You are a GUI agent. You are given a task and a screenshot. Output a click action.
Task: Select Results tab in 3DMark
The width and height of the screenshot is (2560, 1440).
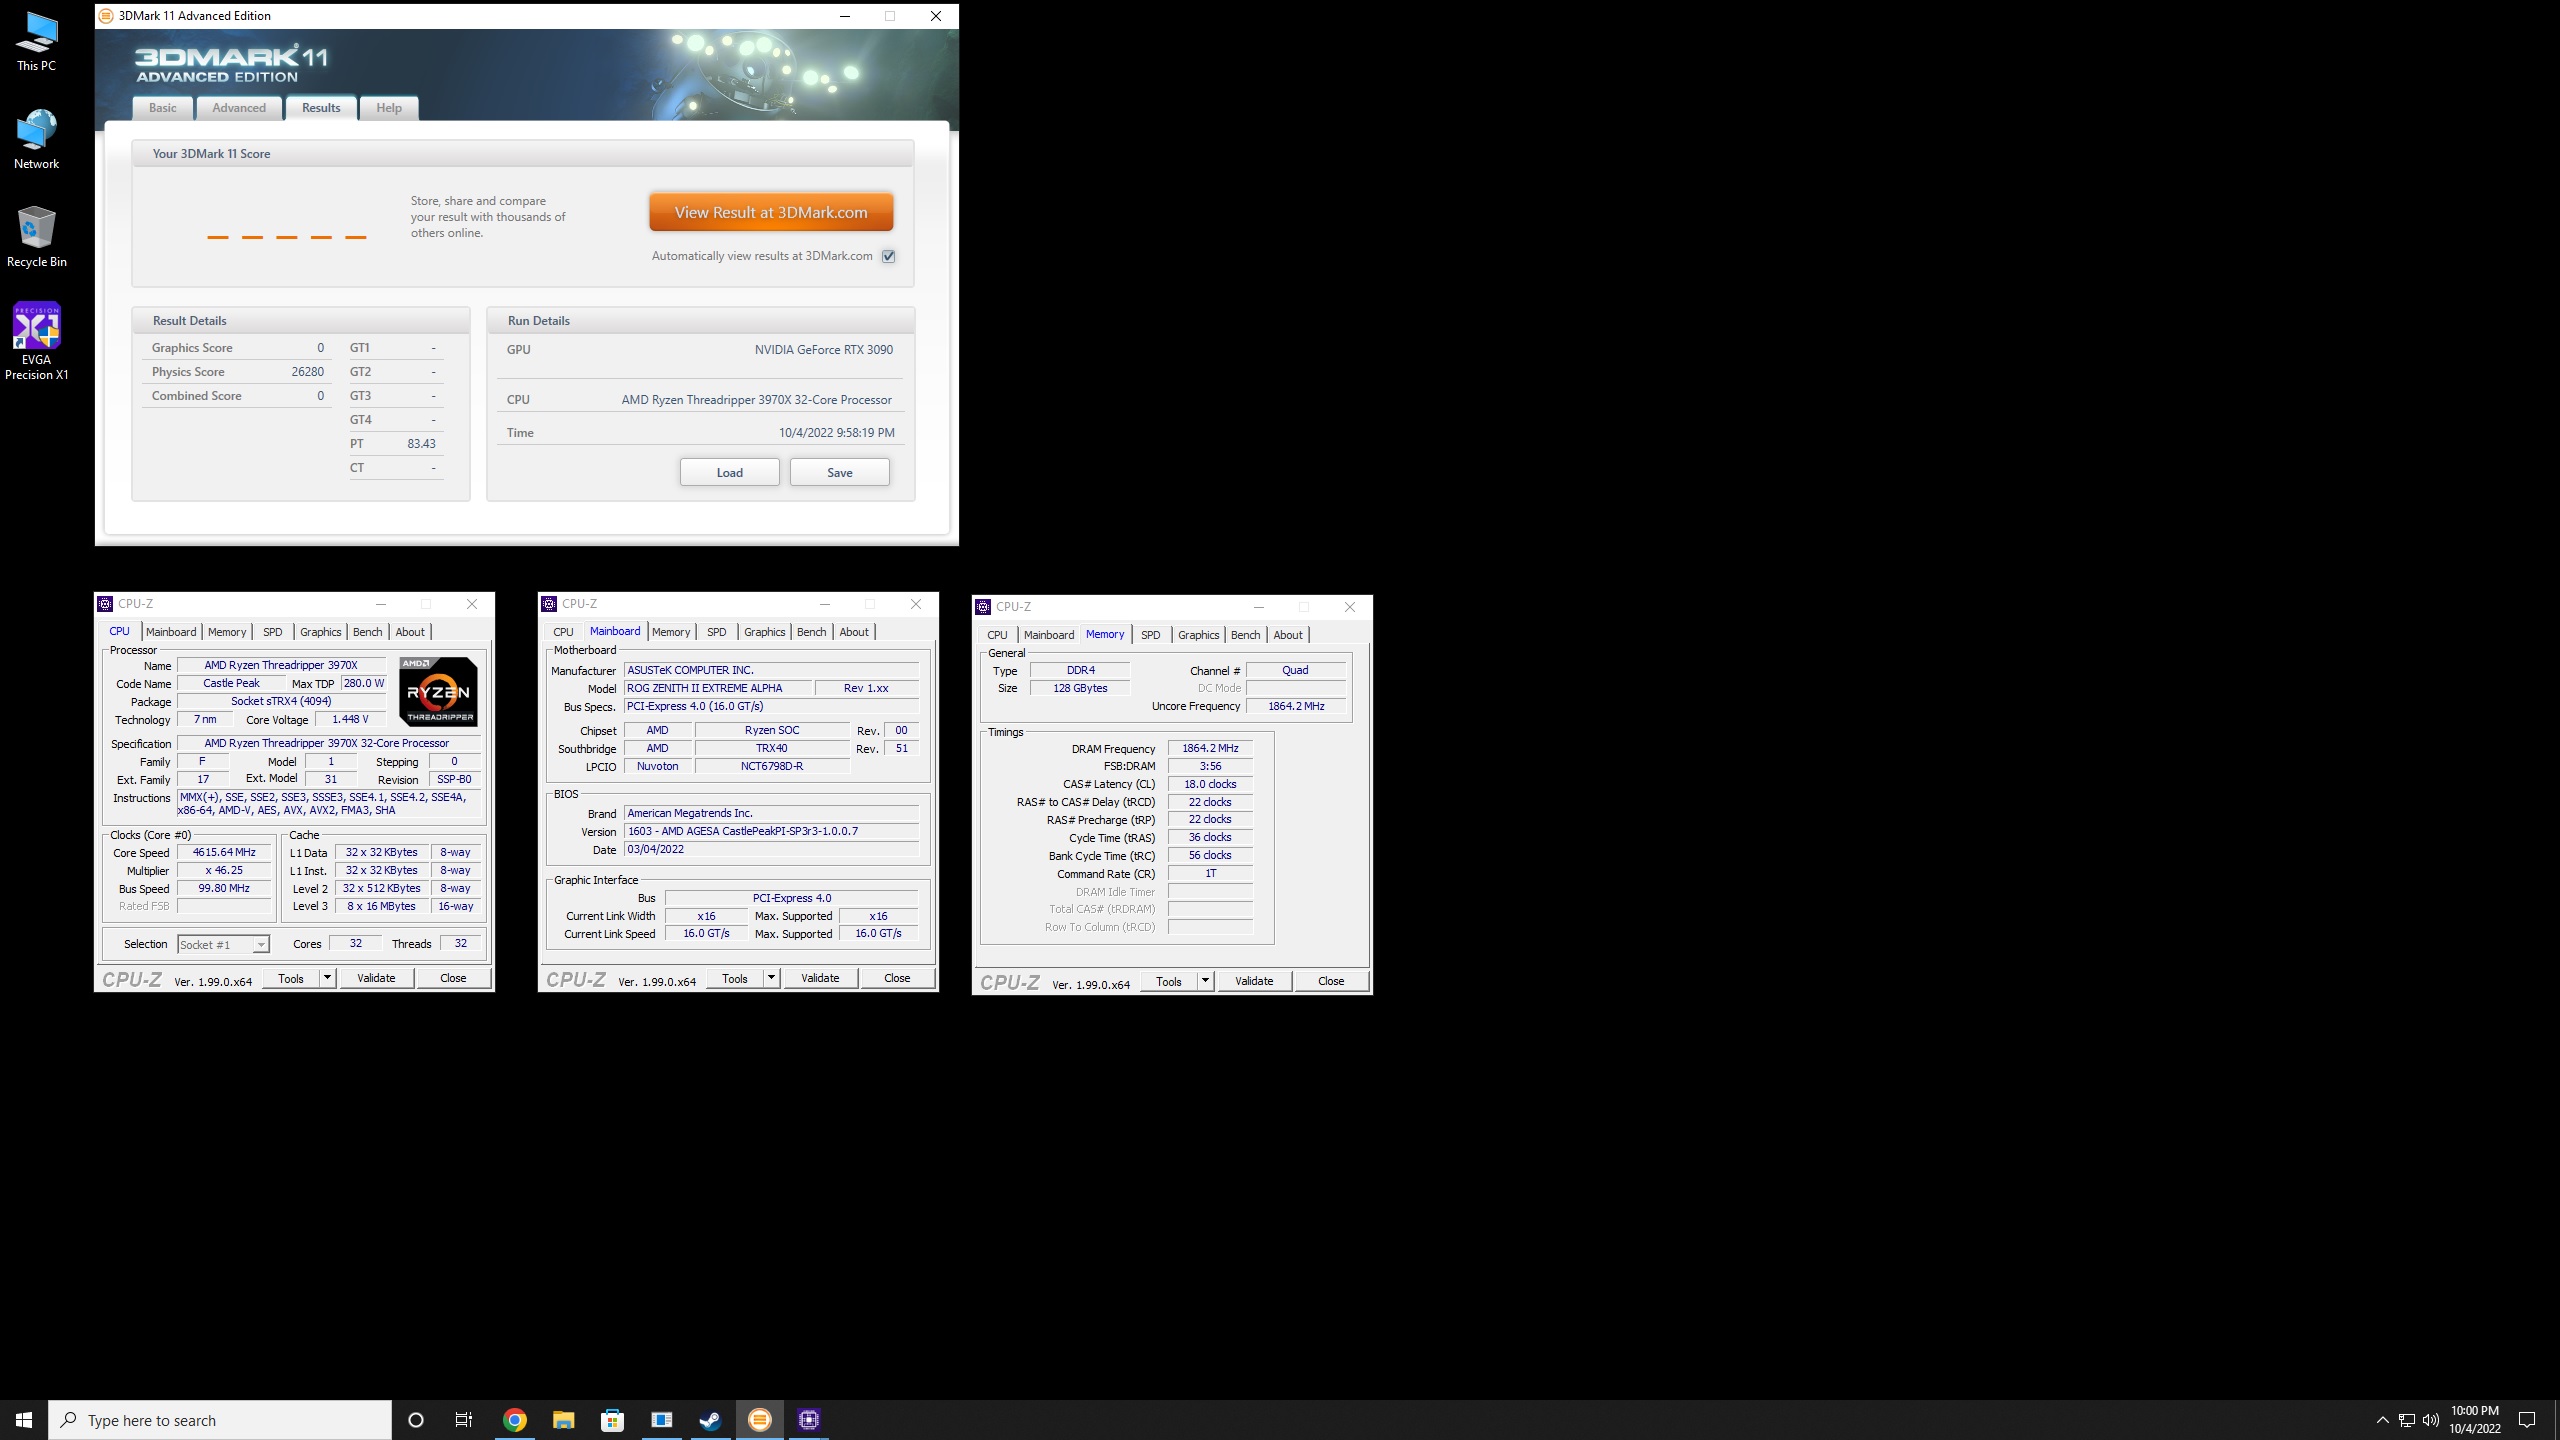[x=321, y=108]
